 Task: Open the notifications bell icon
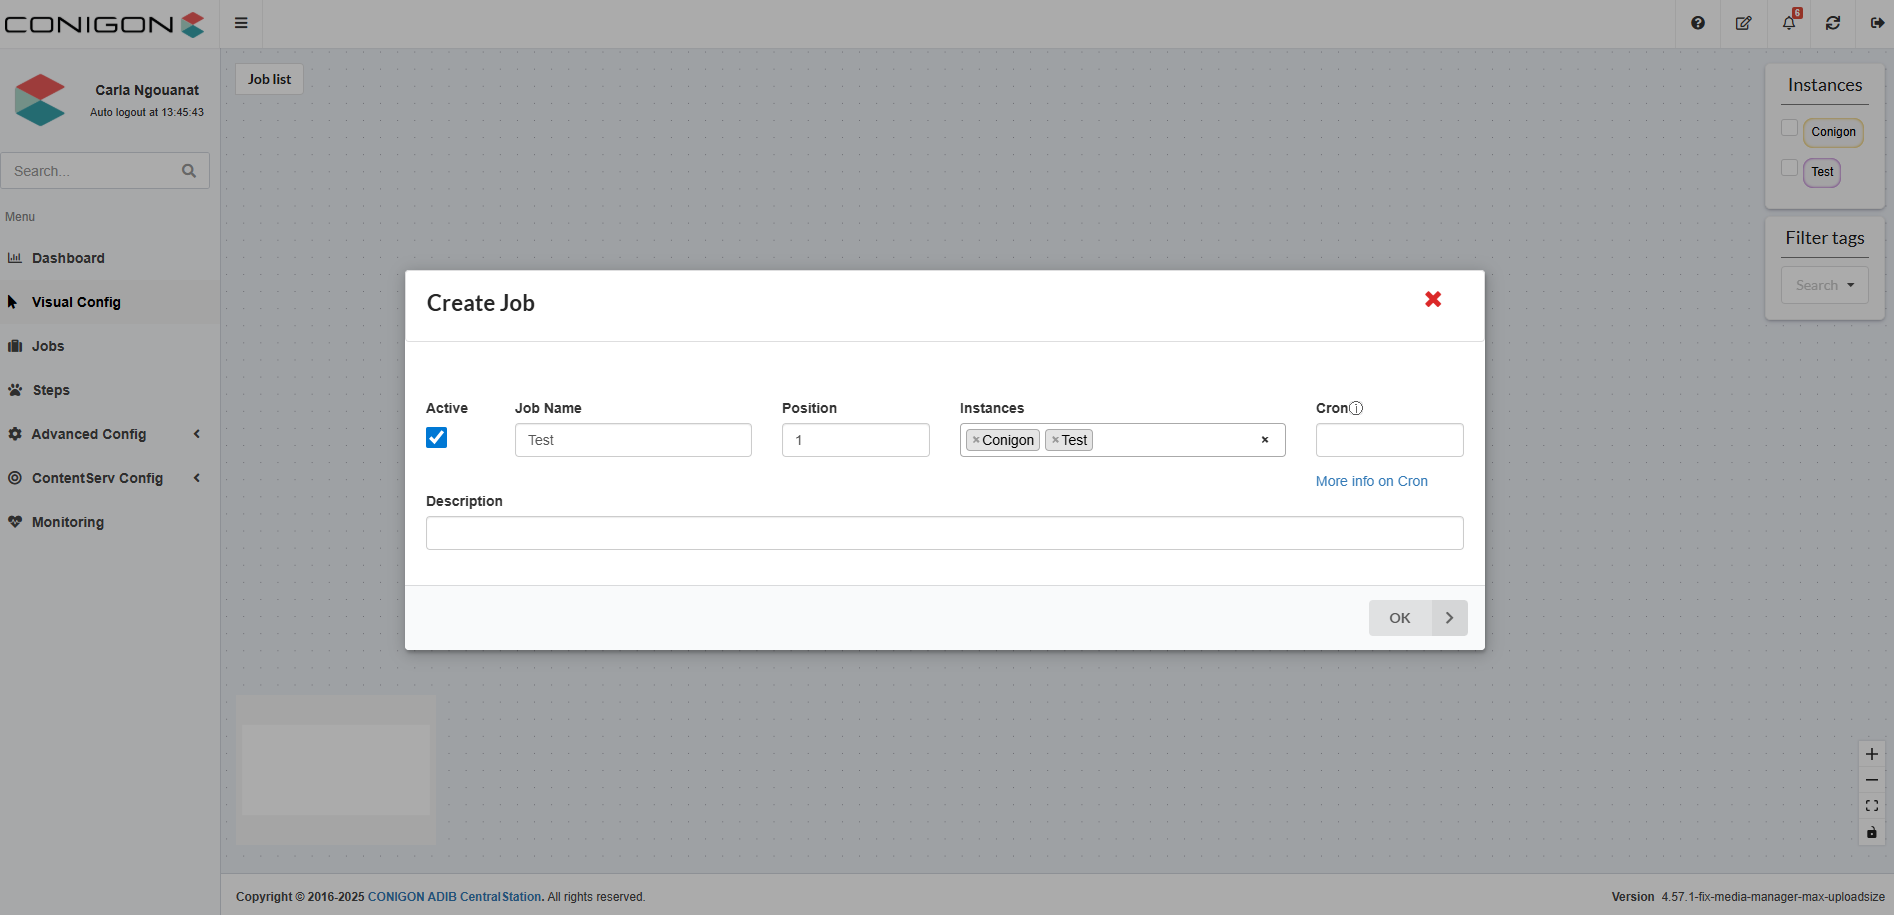point(1788,23)
